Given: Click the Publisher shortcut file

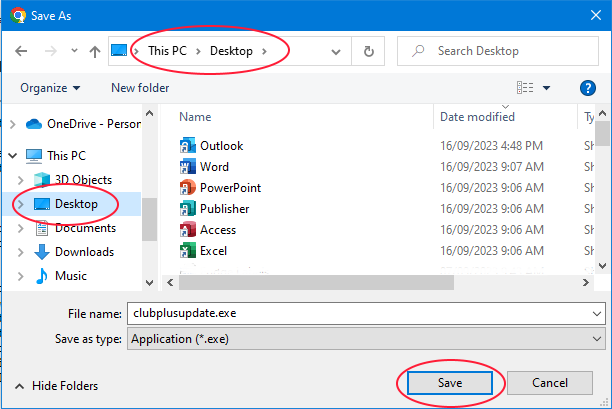Looking at the screenshot, I should coord(224,209).
